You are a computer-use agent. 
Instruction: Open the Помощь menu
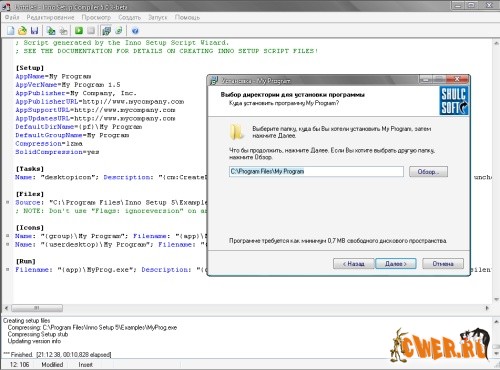[x=187, y=17]
